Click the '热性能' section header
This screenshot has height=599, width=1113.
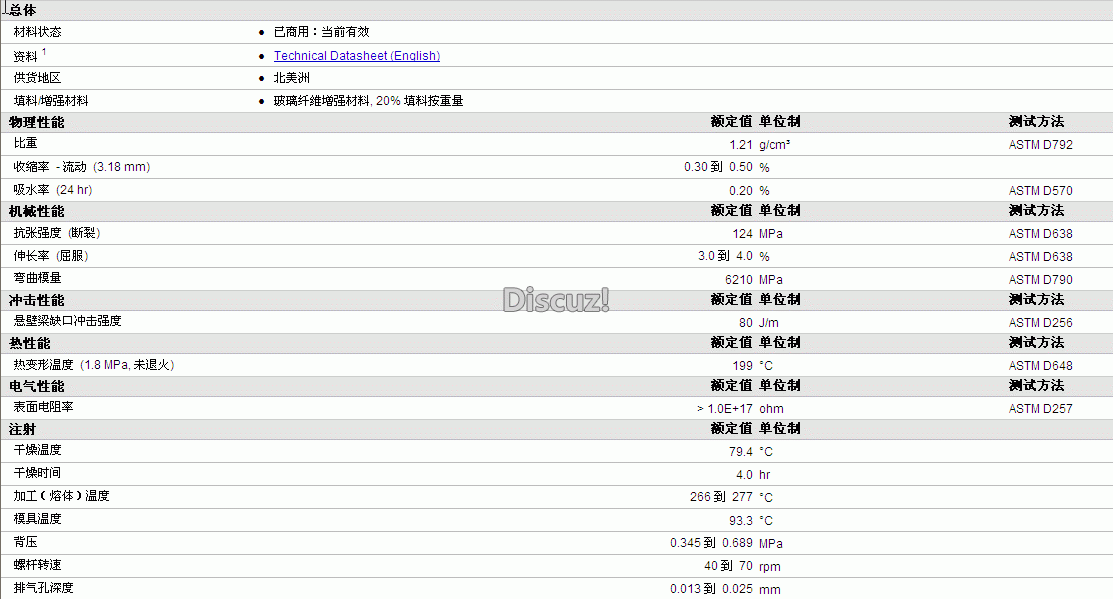point(30,344)
